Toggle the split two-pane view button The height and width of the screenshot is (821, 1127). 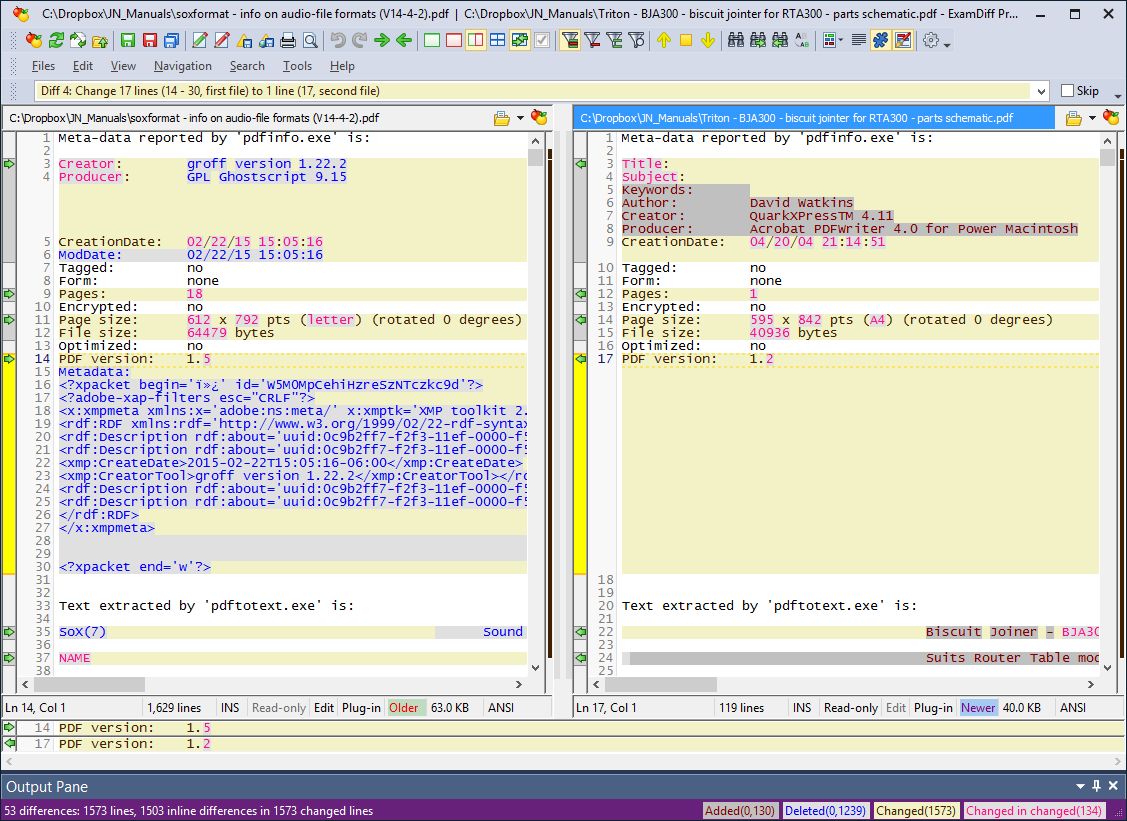476,40
